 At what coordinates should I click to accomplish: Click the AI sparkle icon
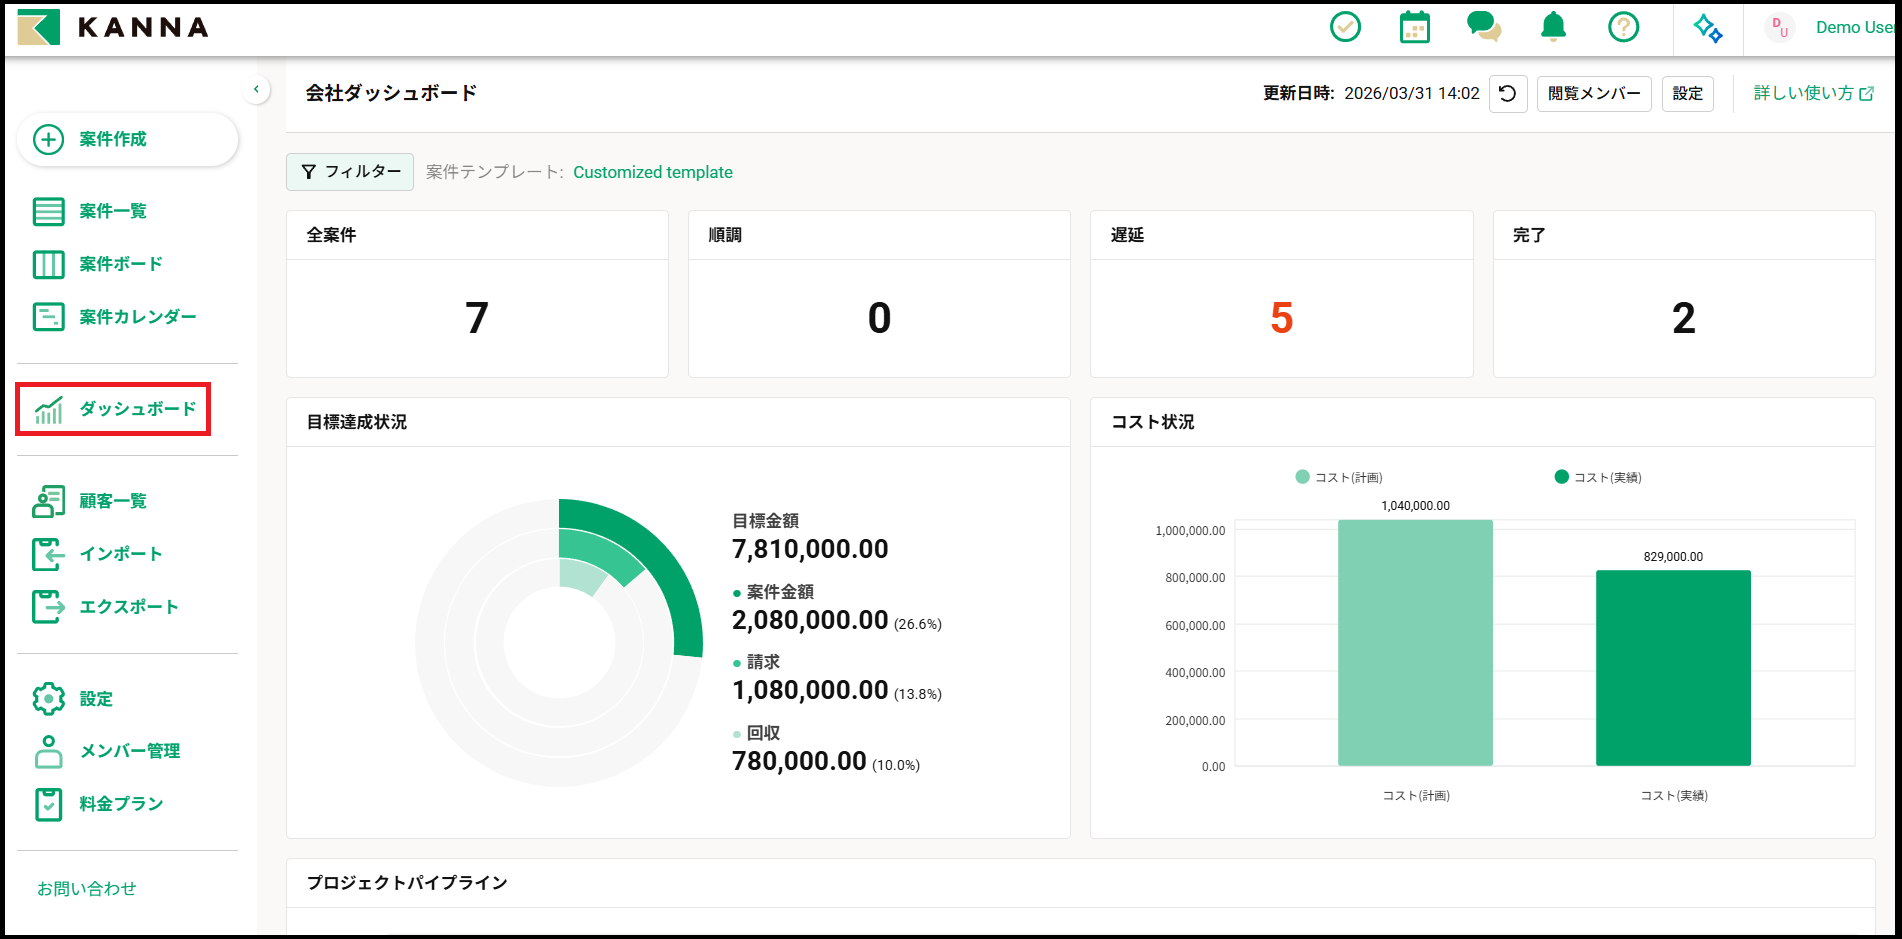coord(1708,28)
